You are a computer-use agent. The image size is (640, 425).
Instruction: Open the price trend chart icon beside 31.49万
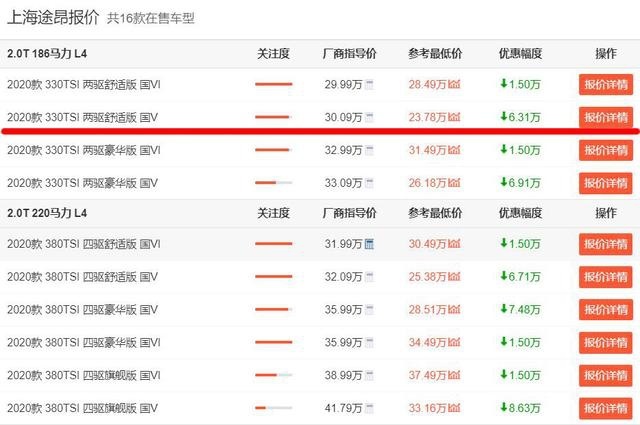(x=454, y=150)
